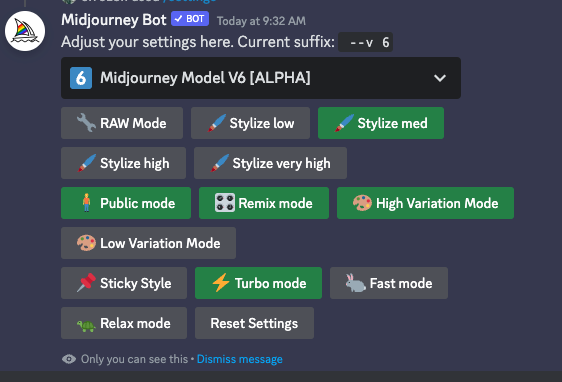Click the Midjourney Bot username
Viewport: 562px width, 382px height.
pos(114,20)
